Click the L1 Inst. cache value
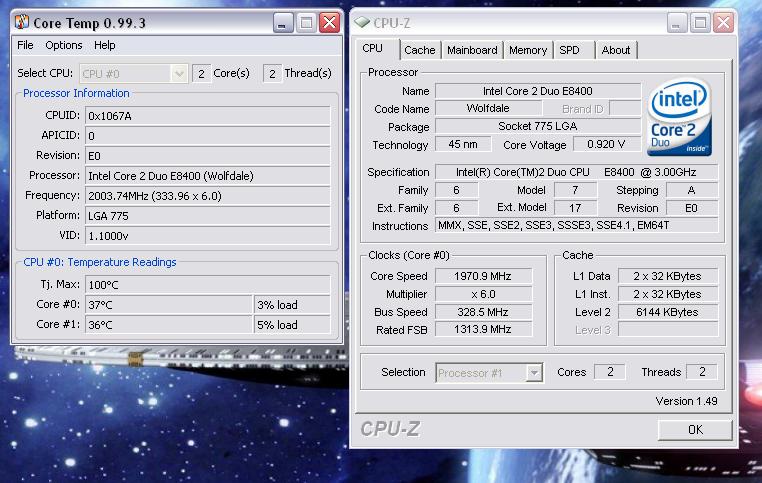The image size is (762, 483). pyautogui.click(x=668, y=294)
